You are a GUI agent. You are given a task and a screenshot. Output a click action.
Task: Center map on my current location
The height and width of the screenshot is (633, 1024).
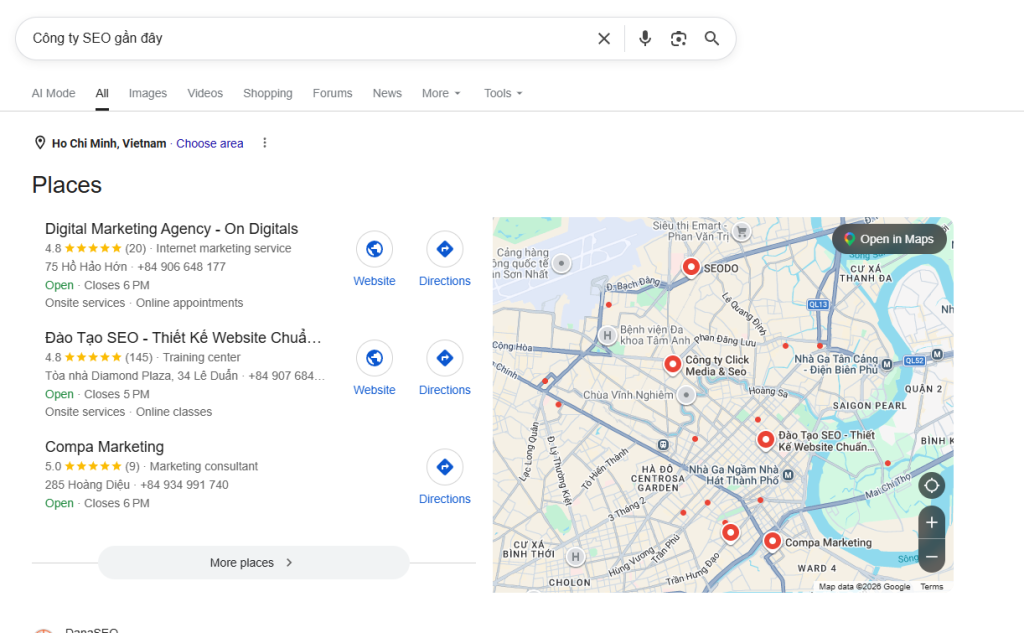[932, 486]
